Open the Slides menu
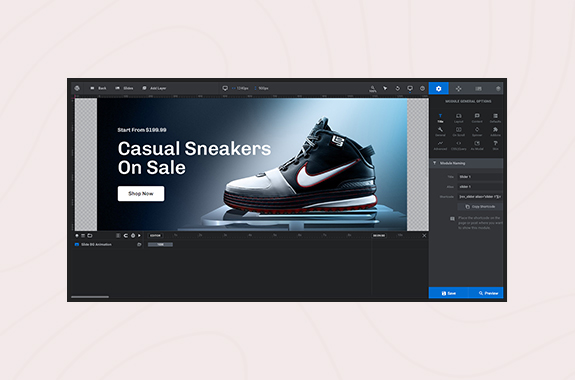 coord(124,88)
